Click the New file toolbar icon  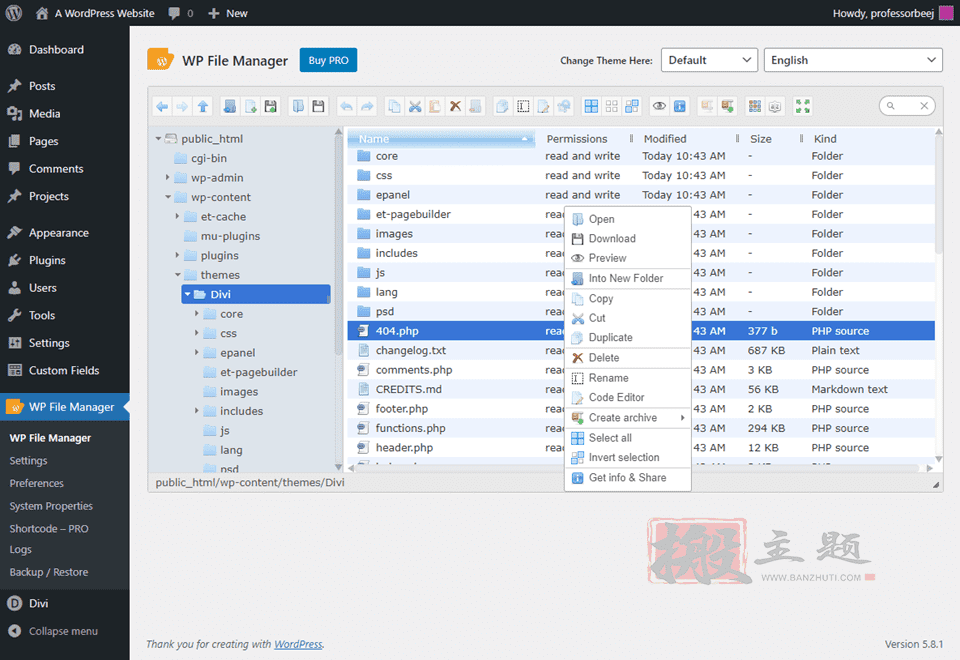[250, 107]
